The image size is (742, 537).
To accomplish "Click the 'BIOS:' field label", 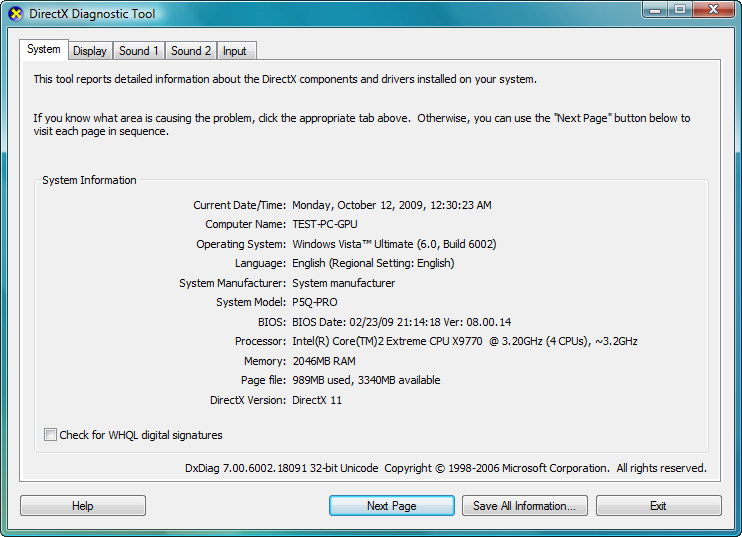I will click(272, 322).
